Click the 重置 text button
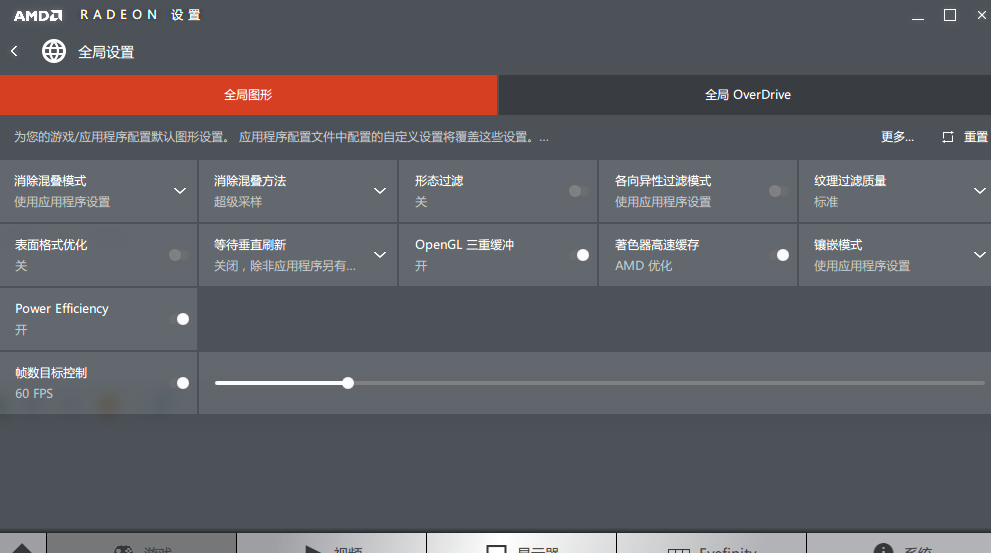The image size is (991, 553). [975, 137]
